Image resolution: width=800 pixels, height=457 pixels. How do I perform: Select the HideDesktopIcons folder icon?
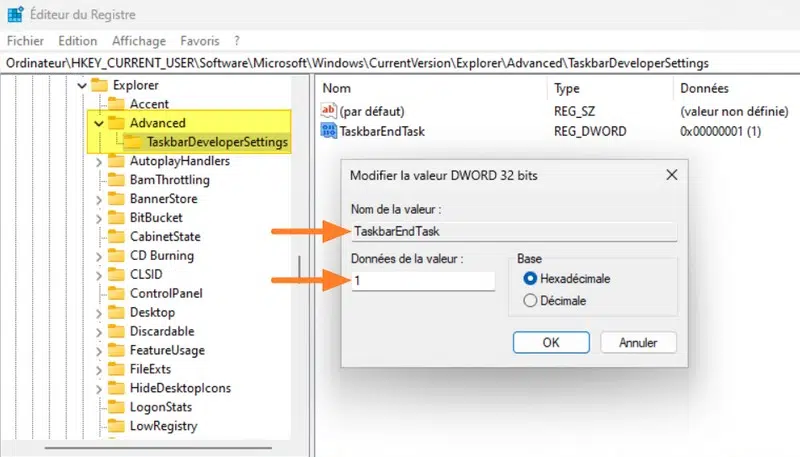tap(116, 388)
